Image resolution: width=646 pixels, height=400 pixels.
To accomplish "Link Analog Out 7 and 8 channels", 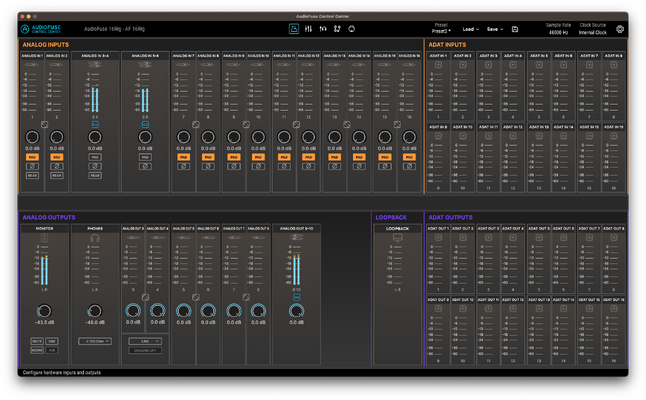I will pos(246,297).
